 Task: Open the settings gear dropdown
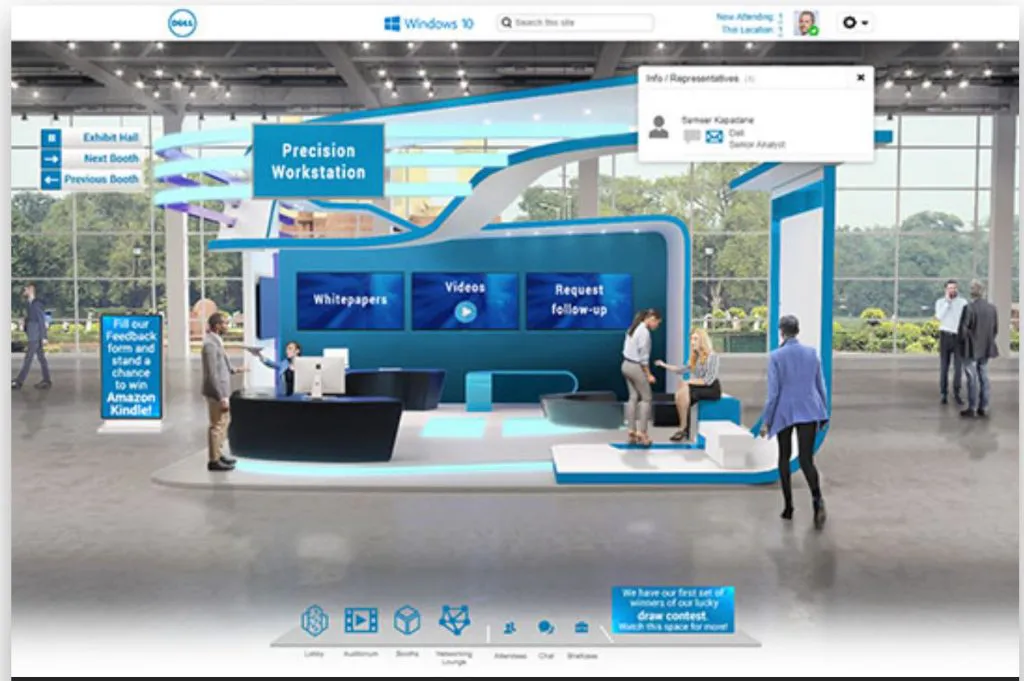coord(849,21)
